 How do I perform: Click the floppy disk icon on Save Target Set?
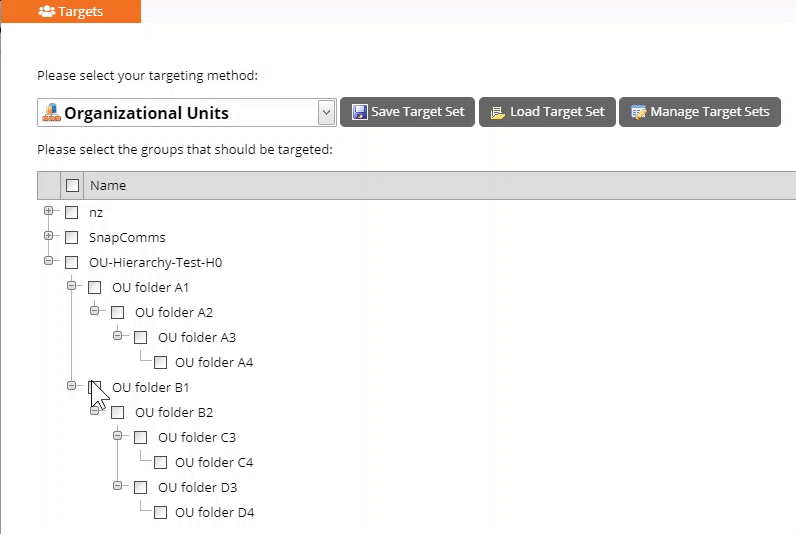click(359, 112)
